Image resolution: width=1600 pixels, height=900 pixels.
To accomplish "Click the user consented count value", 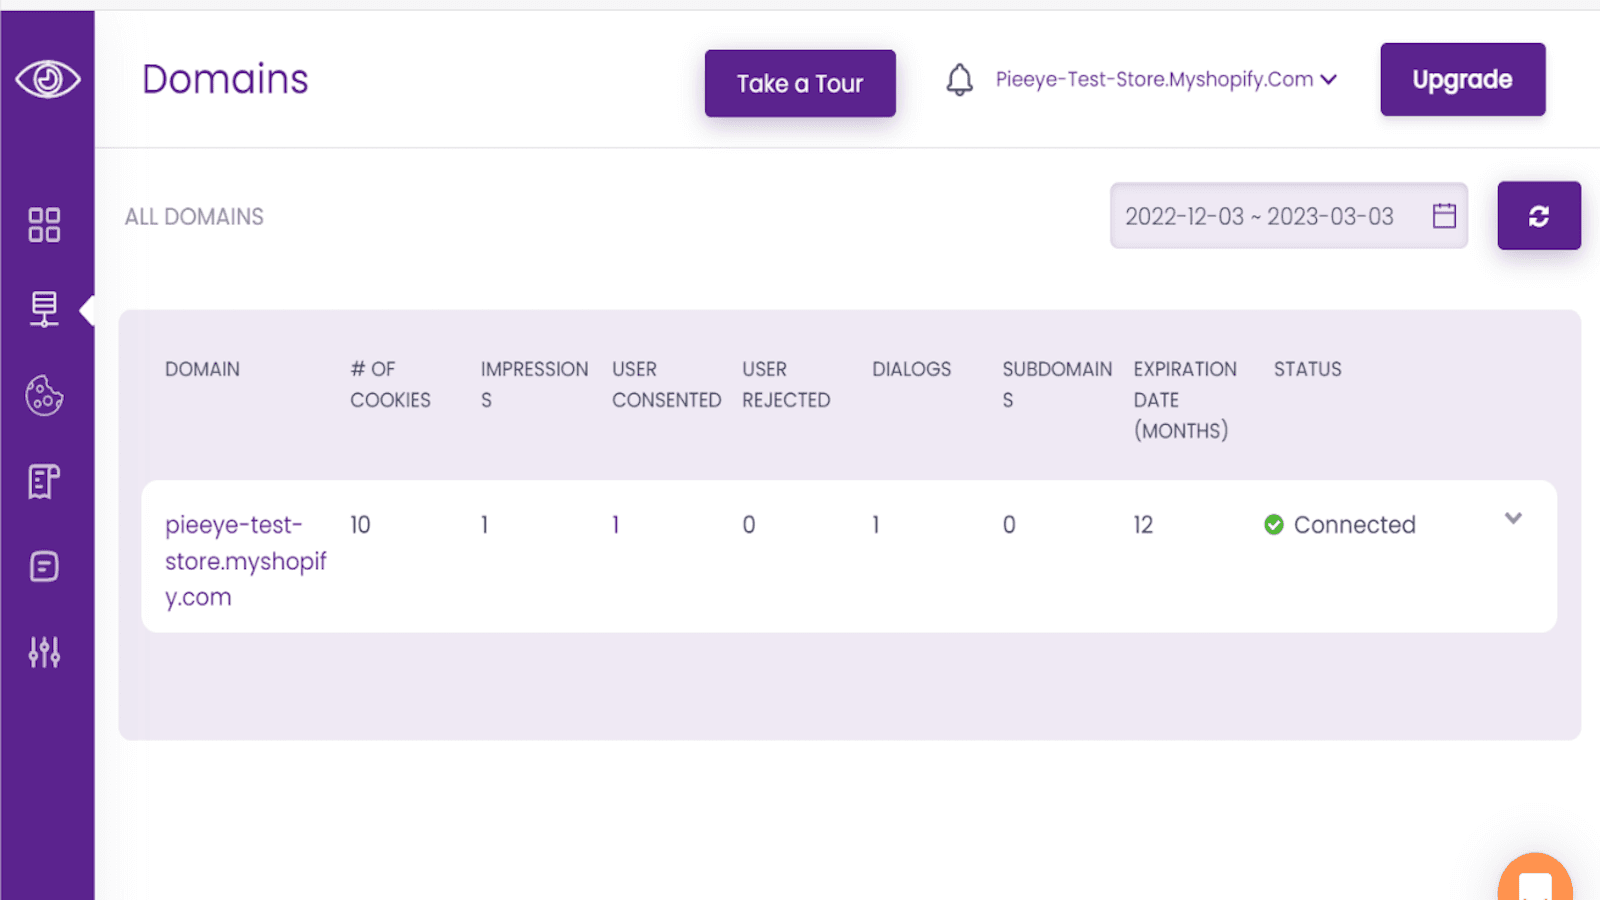I will click(x=616, y=525).
